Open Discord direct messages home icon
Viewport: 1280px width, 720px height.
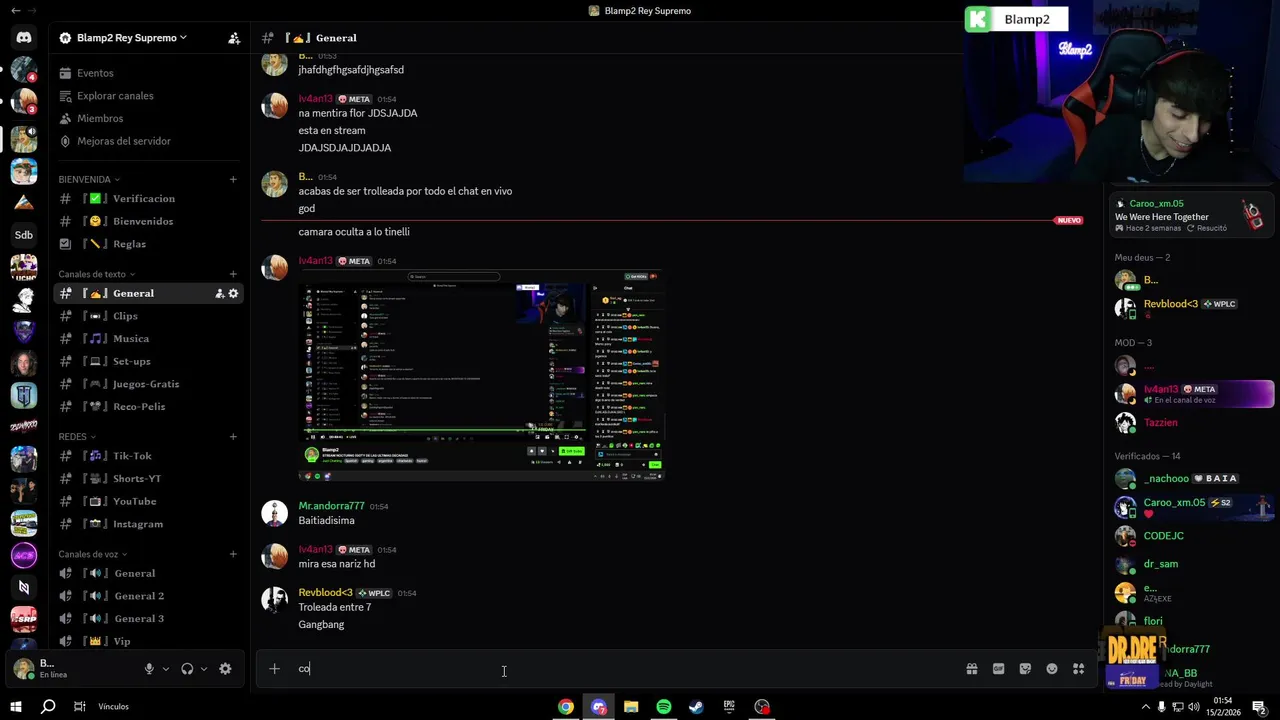24,38
